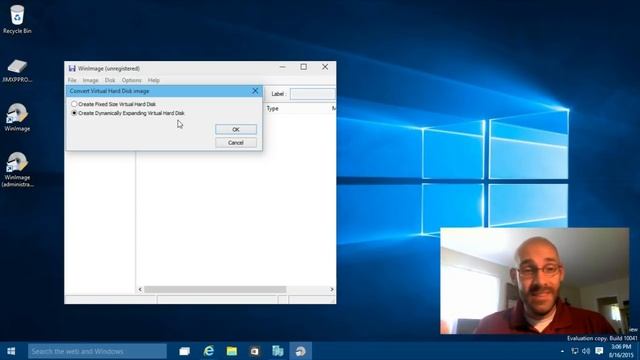Minimize the WinImage window
This screenshot has height=360, width=640.
[x=282, y=67]
